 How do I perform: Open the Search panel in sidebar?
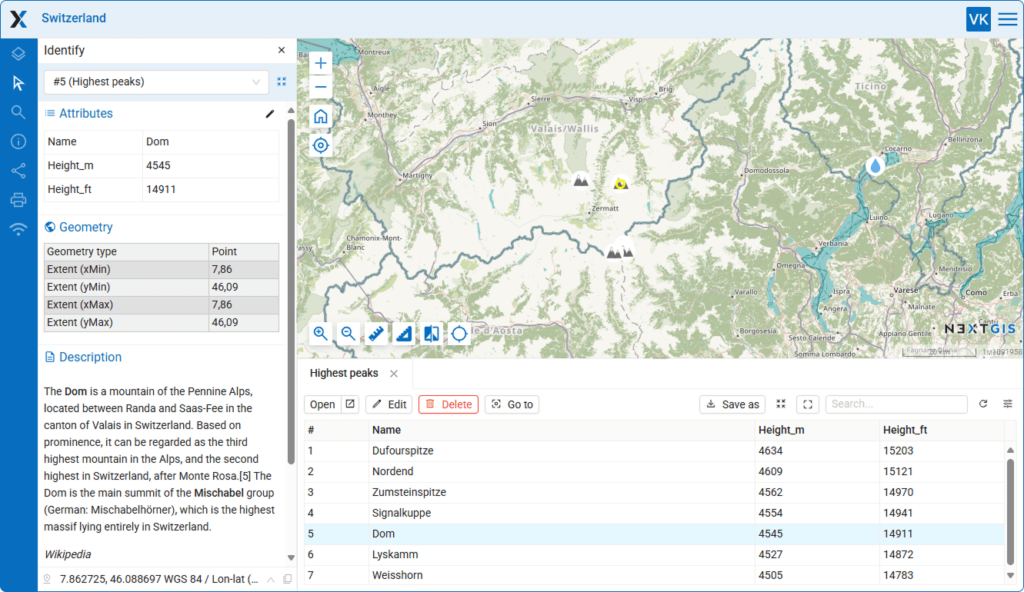pos(18,112)
